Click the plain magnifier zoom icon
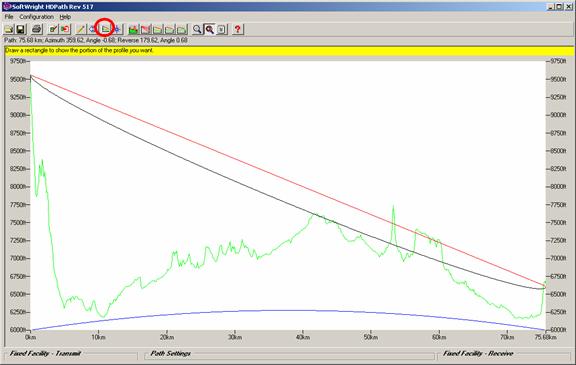The width and height of the screenshot is (576, 365). 197,29
